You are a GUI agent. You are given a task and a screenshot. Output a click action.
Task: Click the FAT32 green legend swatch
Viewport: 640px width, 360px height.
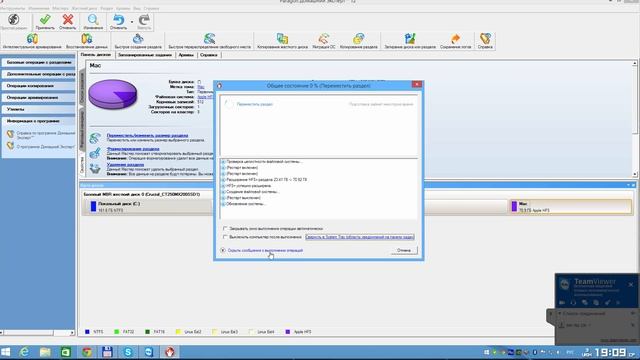pos(116,332)
